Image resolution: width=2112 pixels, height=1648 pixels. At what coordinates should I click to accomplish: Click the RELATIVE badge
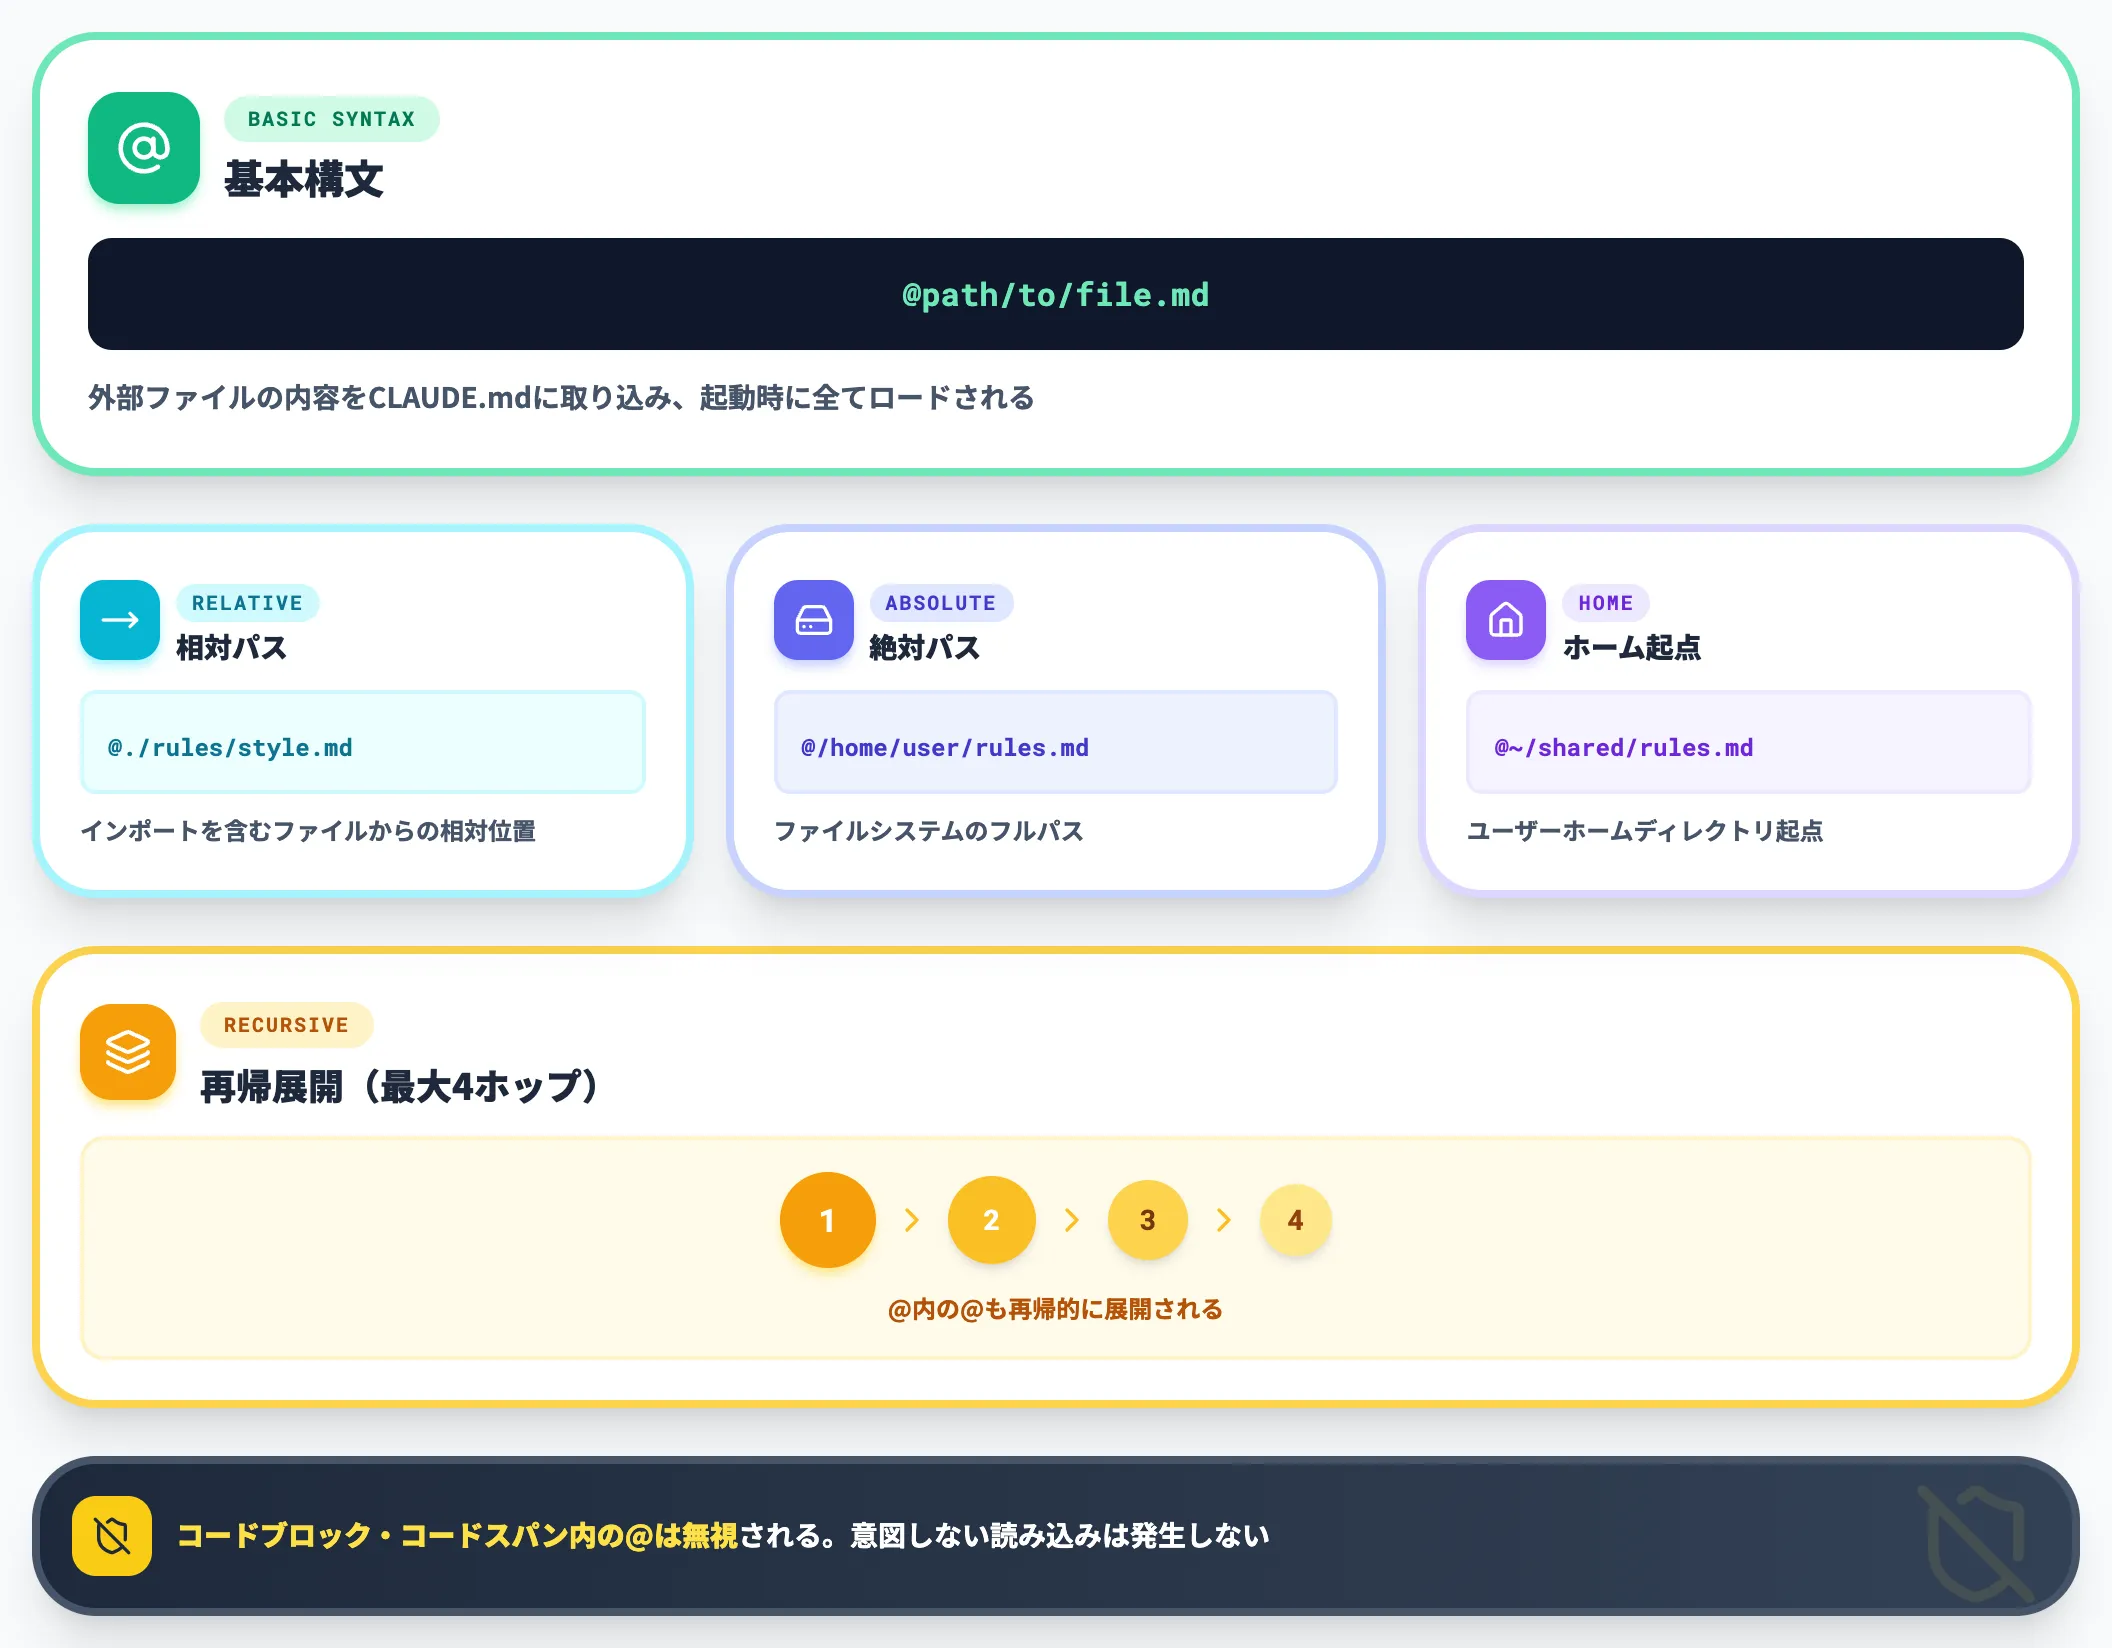tap(247, 603)
